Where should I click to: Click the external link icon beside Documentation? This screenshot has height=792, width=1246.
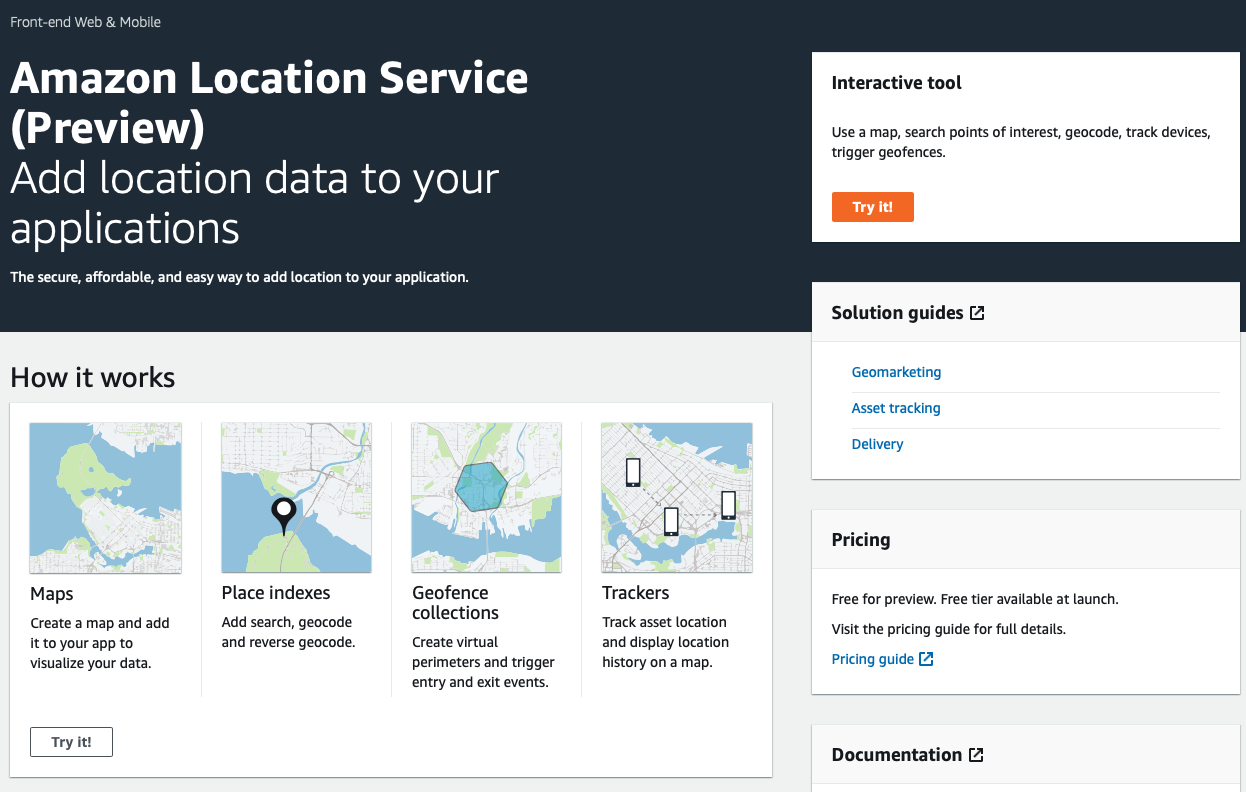point(976,755)
